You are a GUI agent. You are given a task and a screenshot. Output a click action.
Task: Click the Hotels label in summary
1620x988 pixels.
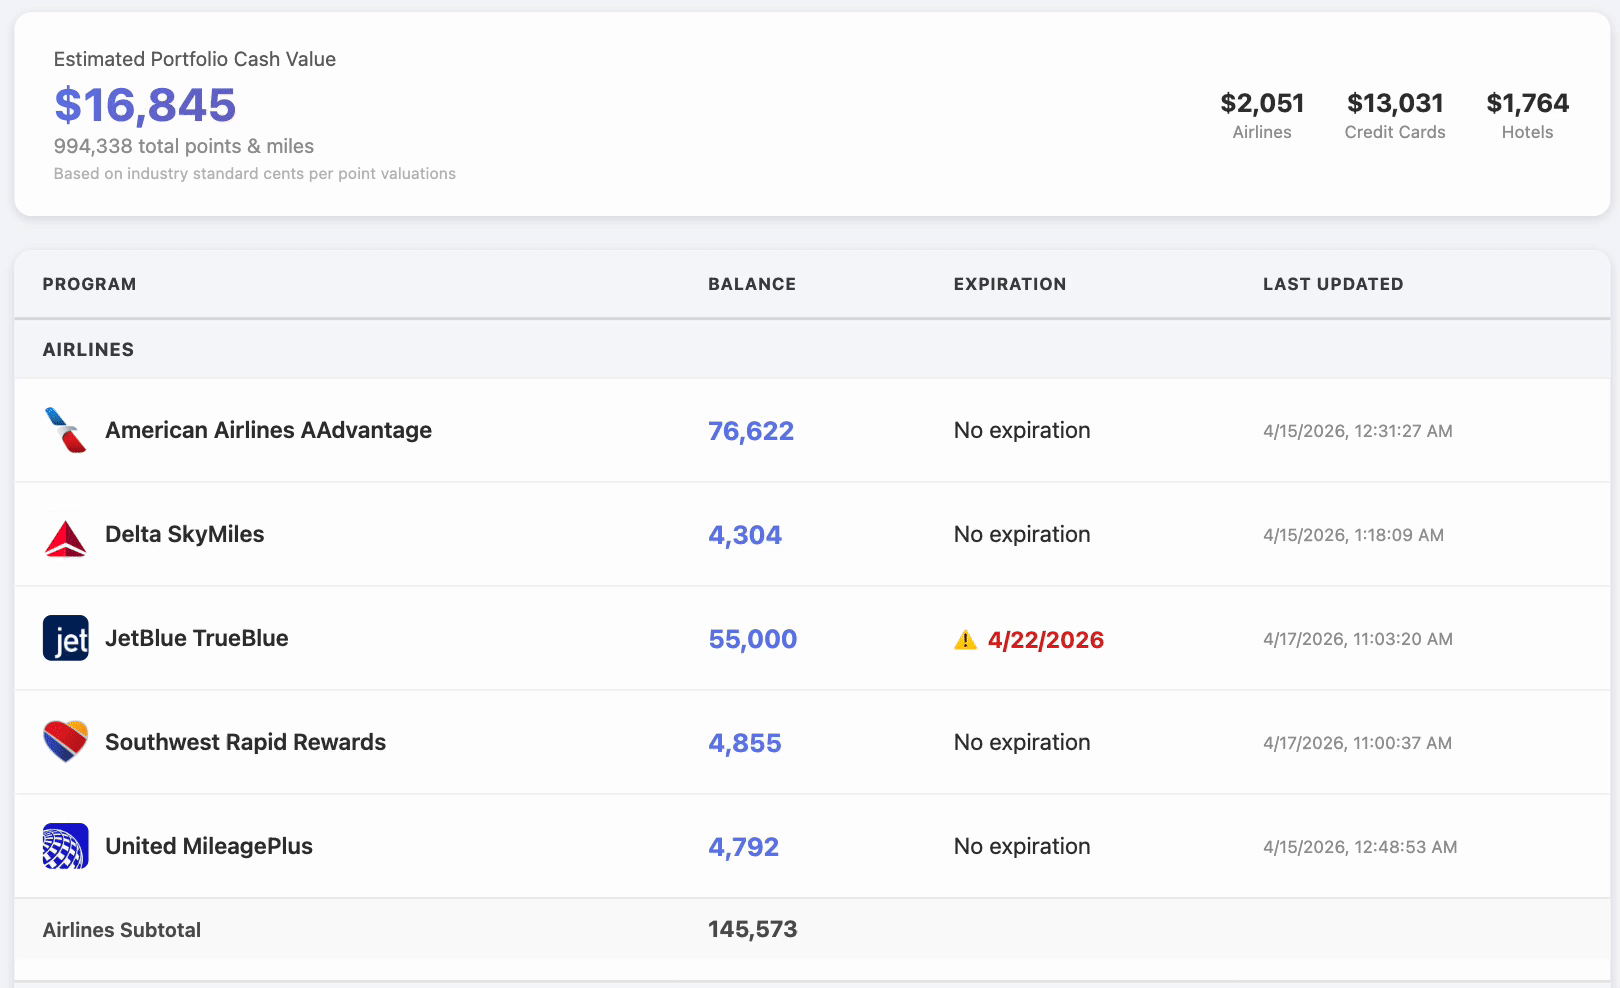[x=1528, y=132]
